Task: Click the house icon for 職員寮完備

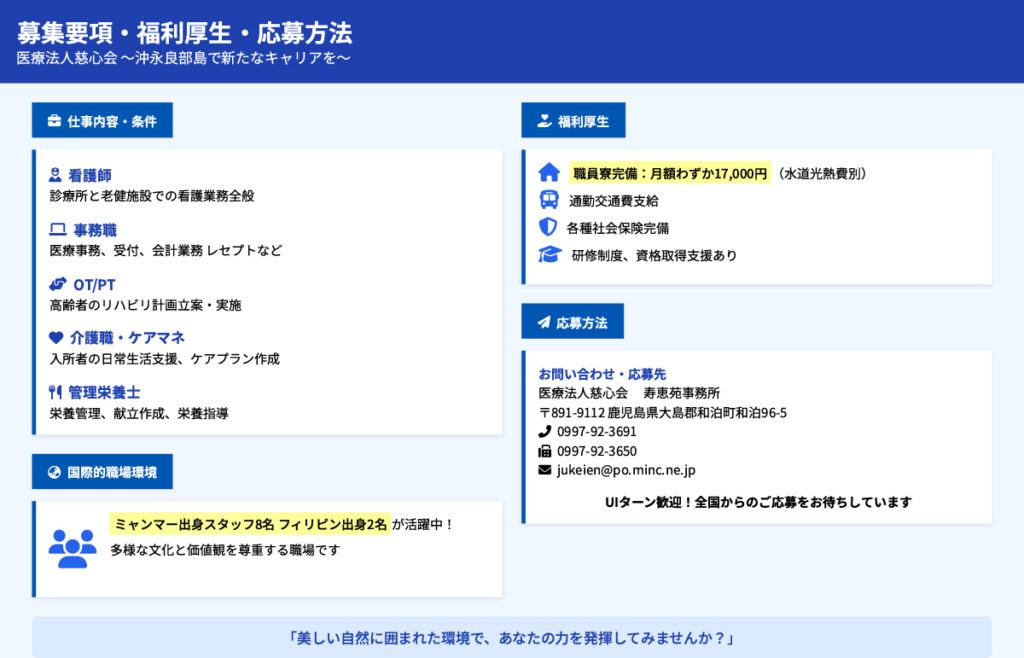Action: pos(549,173)
